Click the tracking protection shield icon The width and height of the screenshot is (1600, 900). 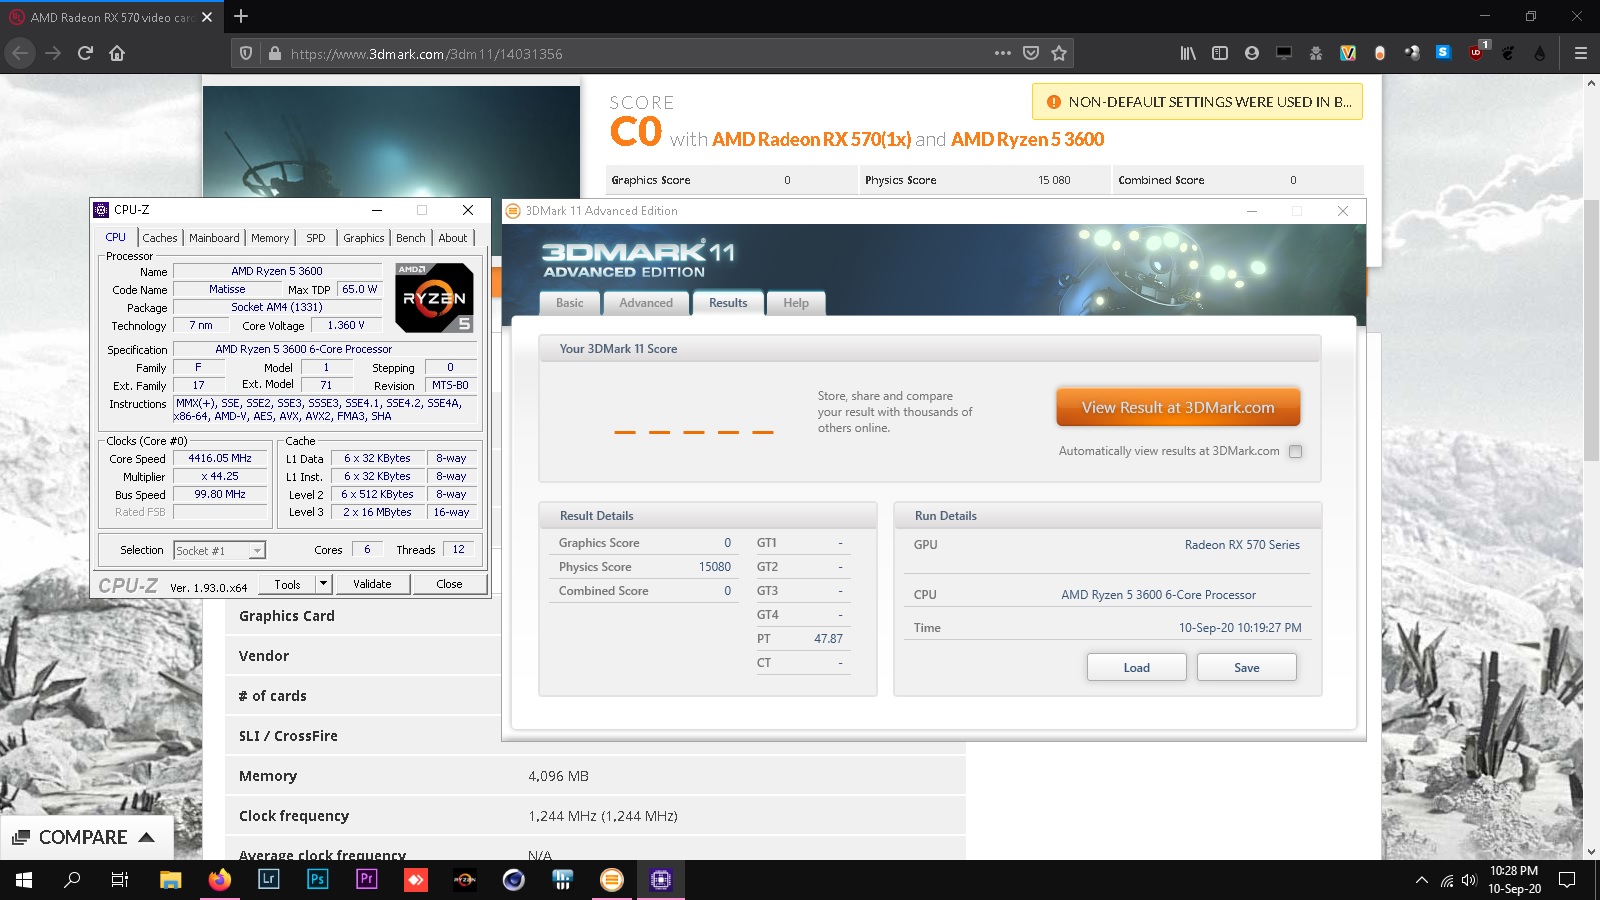pyautogui.click(x=246, y=53)
